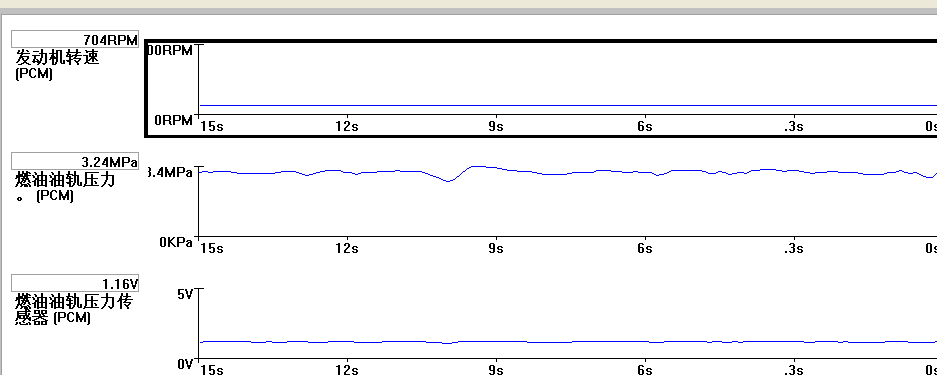Click the 0V axis label on sensor graph
Screen dimensions: 937x375
[x=185, y=364]
